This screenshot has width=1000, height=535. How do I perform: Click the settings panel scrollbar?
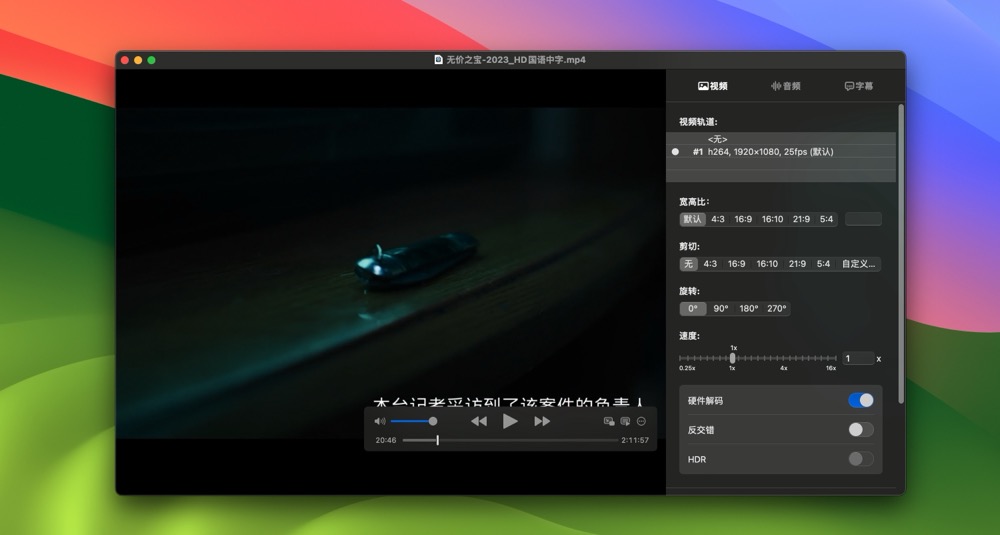point(901,254)
